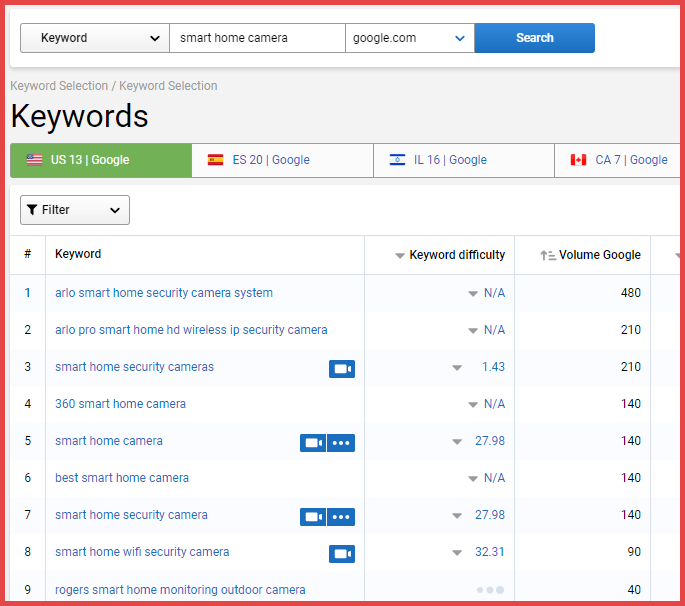Open the 'smart home wifi security camera' keyword

(142, 552)
